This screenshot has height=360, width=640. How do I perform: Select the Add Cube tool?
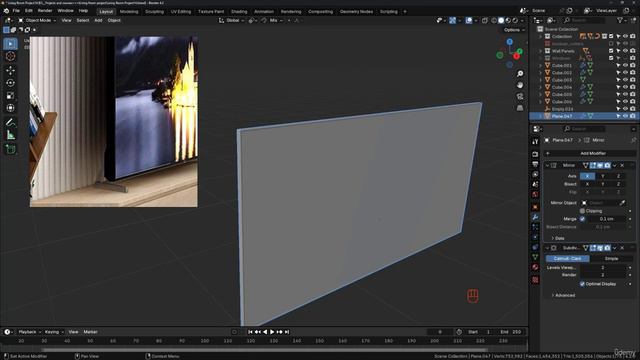[11, 149]
